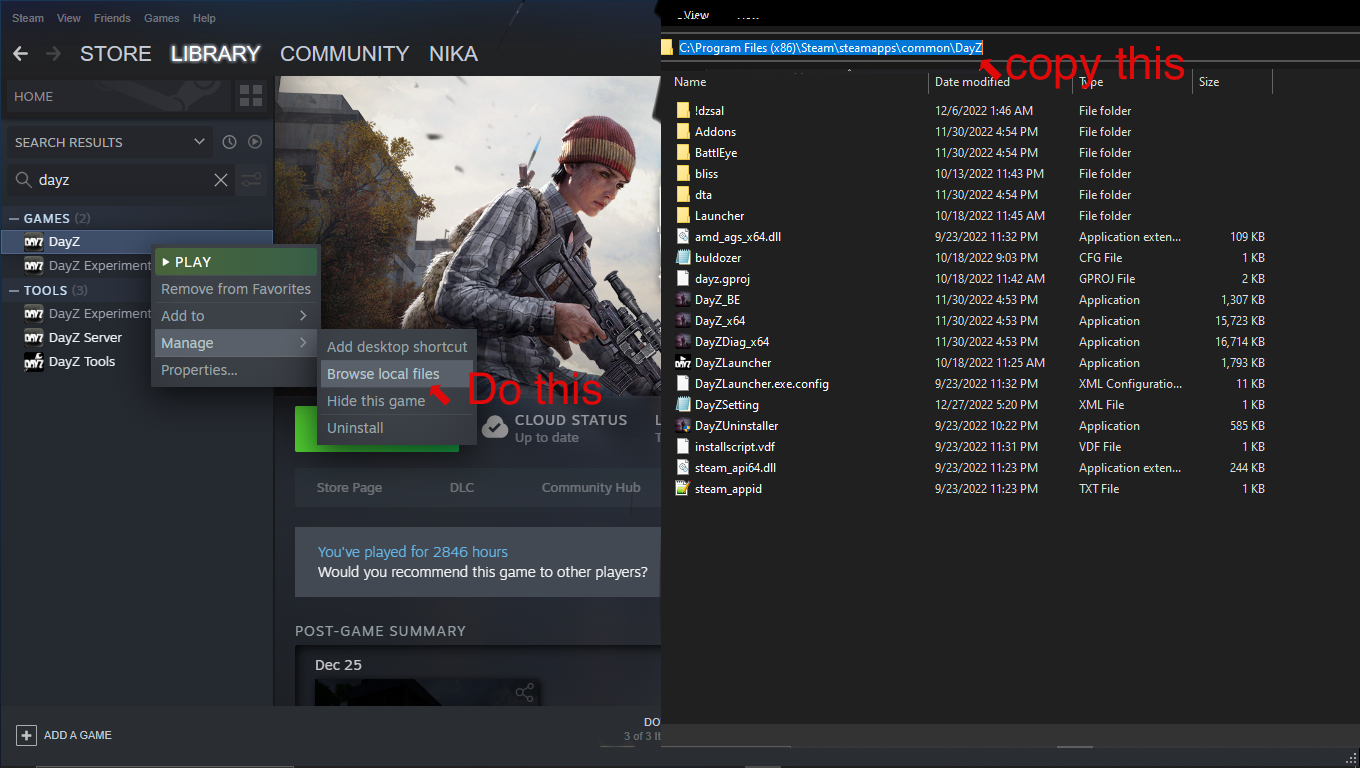Choose Browse local files in submenu
This screenshot has height=768, width=1360.
click(396, 374)
